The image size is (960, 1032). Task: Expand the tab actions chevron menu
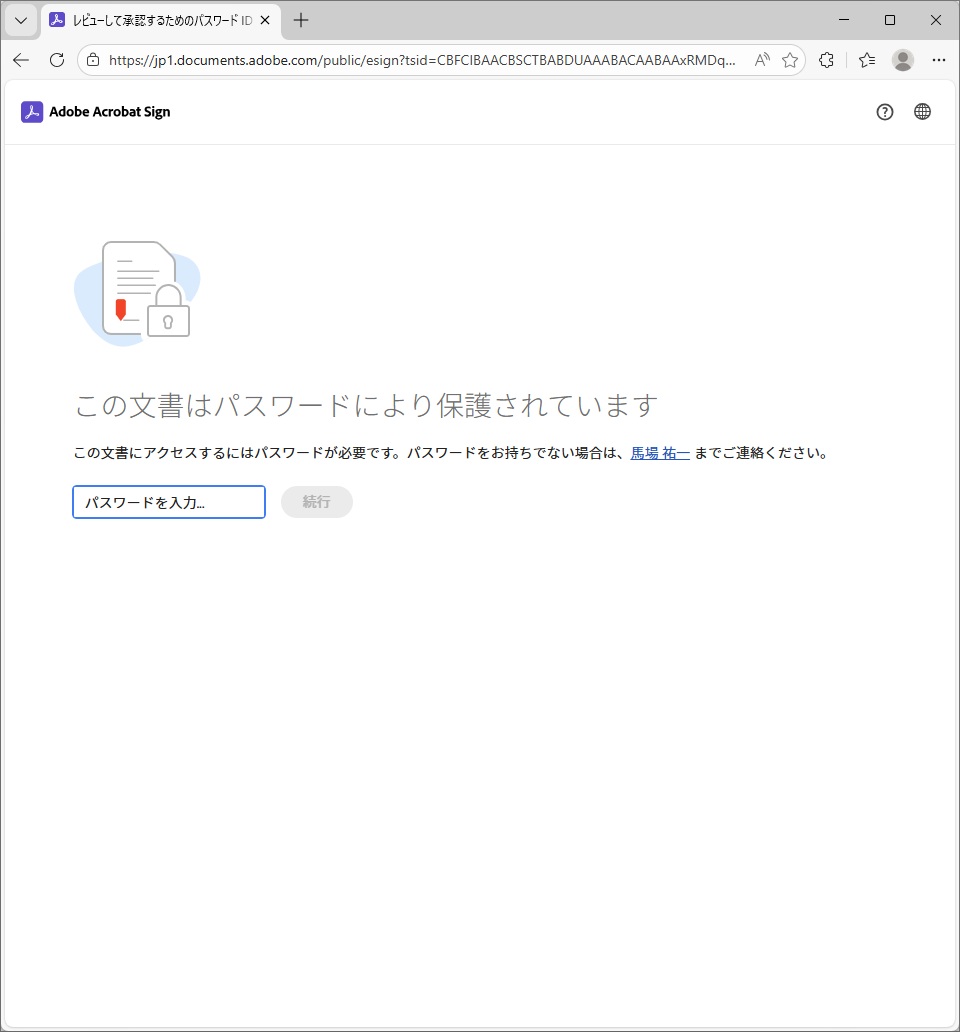click(21, 20)
